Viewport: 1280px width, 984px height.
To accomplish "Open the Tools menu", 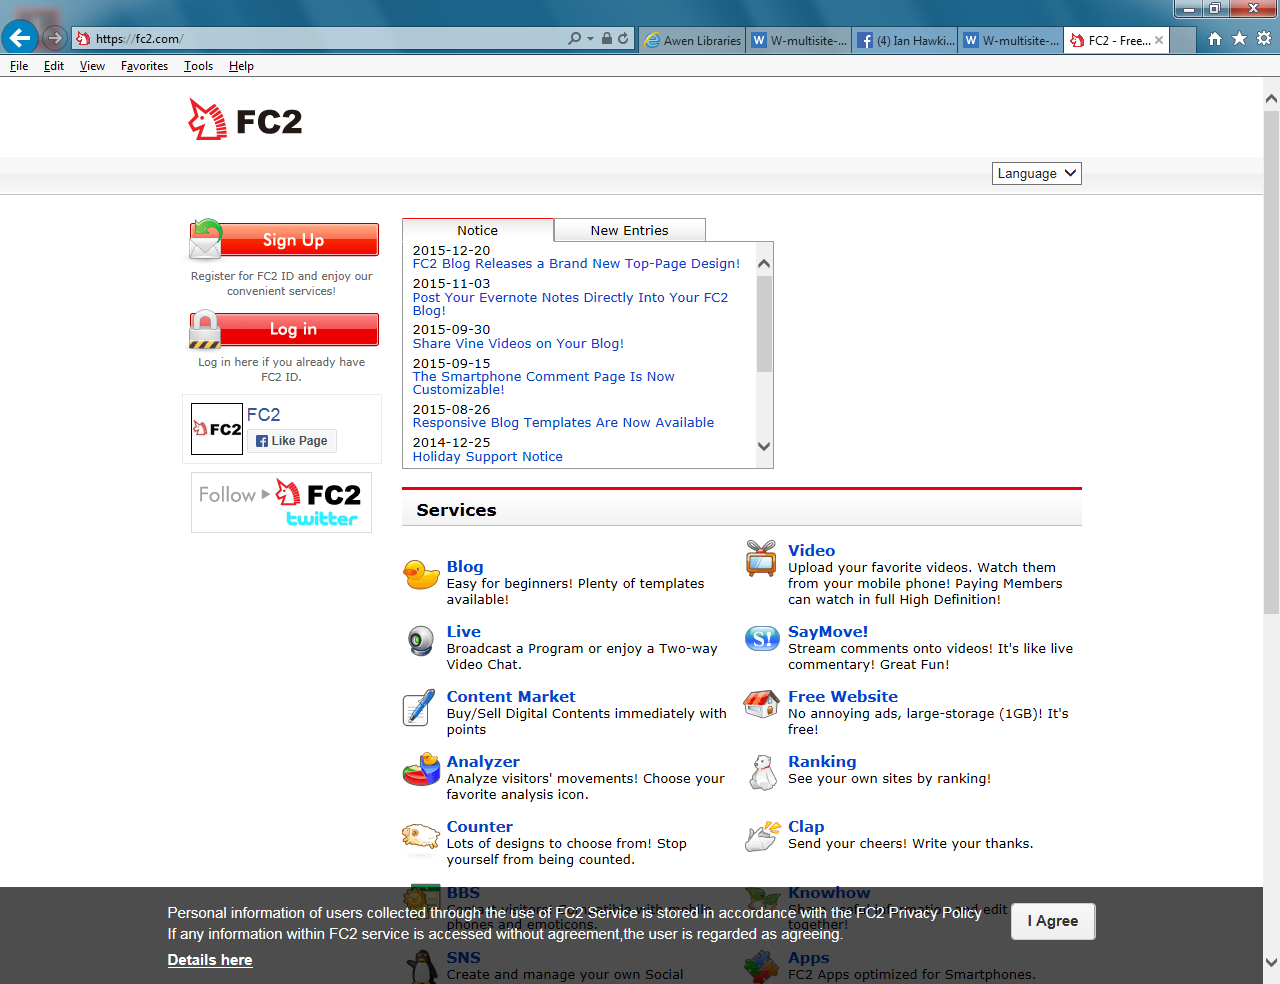I will coord(198,66).
